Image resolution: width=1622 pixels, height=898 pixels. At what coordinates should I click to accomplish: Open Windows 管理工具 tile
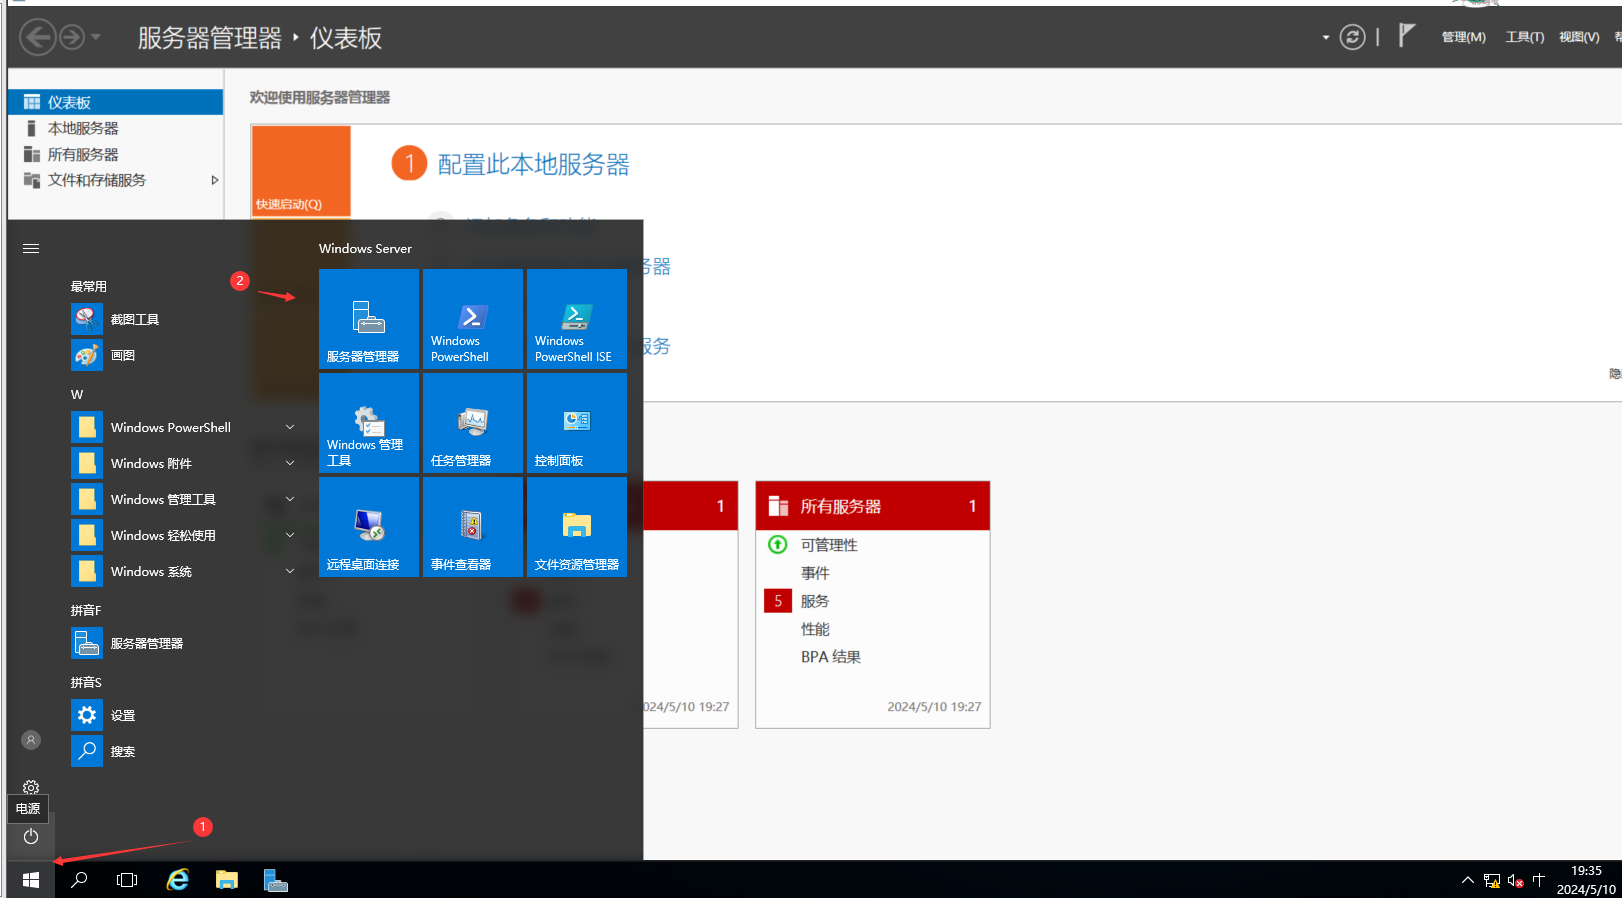point(369,423)
